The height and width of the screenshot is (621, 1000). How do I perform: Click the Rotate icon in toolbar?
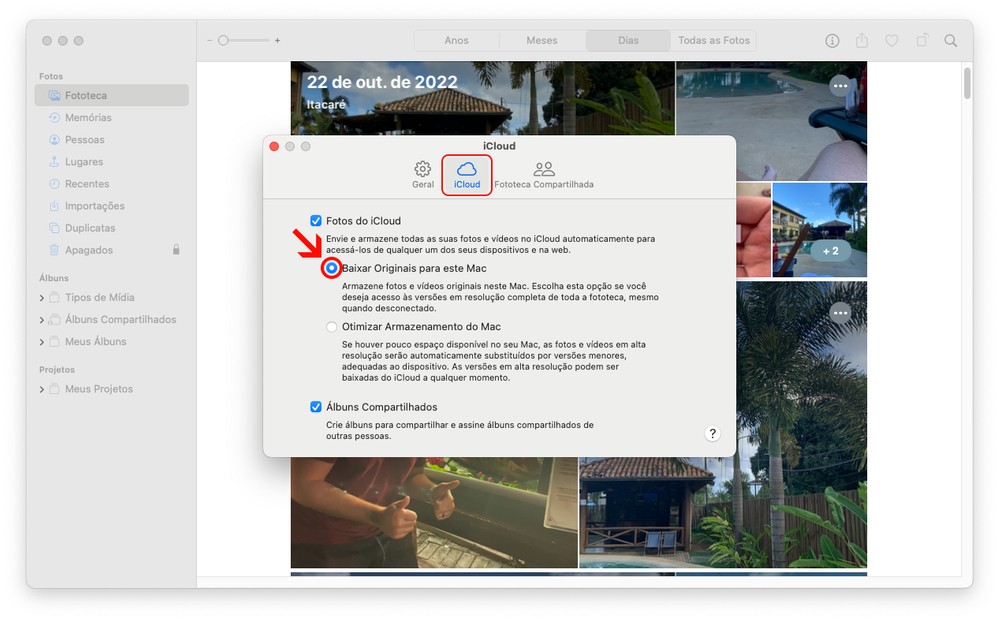click(x=922, y=41)
